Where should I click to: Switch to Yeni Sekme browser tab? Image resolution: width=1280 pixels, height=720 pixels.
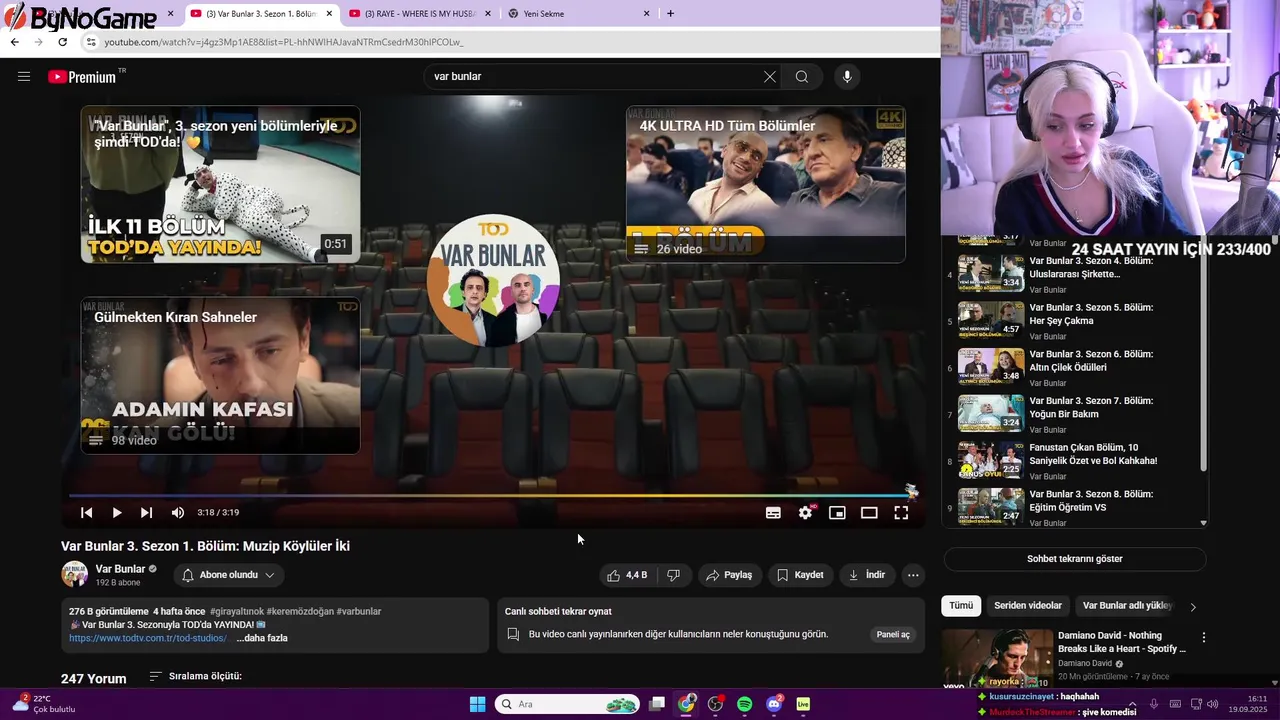[579, 14]
